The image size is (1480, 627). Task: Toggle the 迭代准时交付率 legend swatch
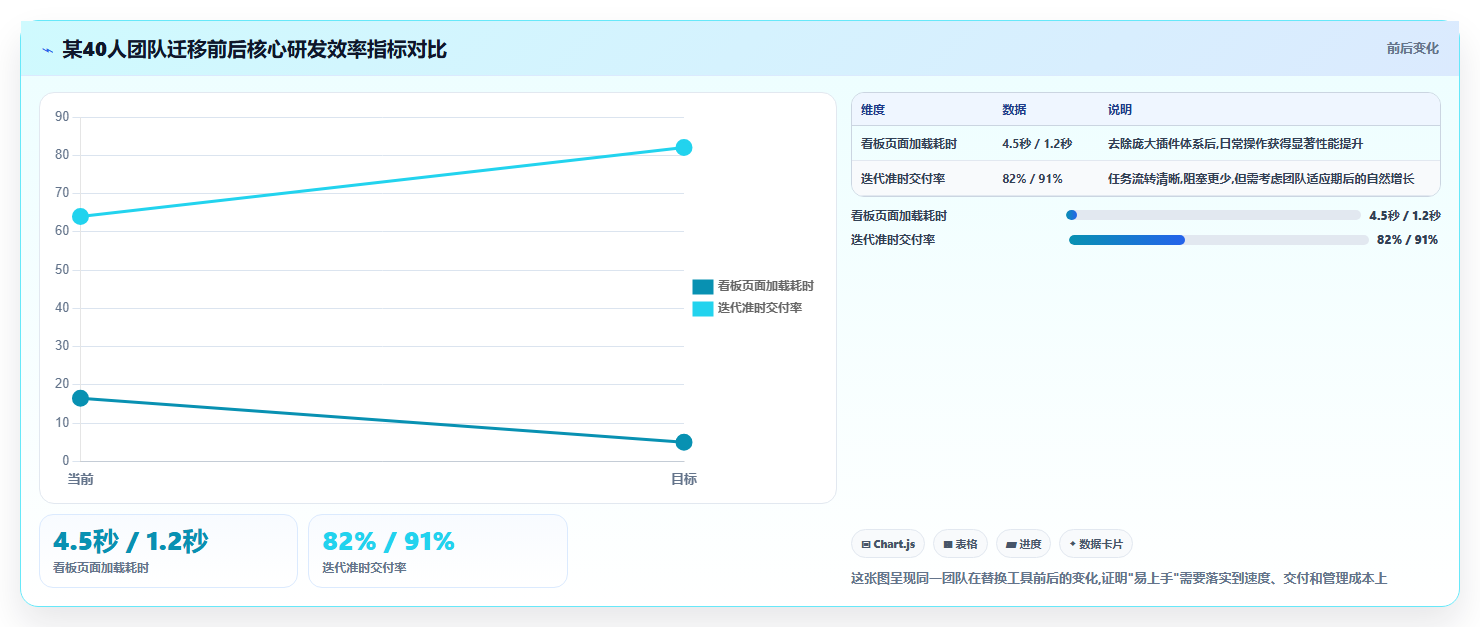point(703,308)
